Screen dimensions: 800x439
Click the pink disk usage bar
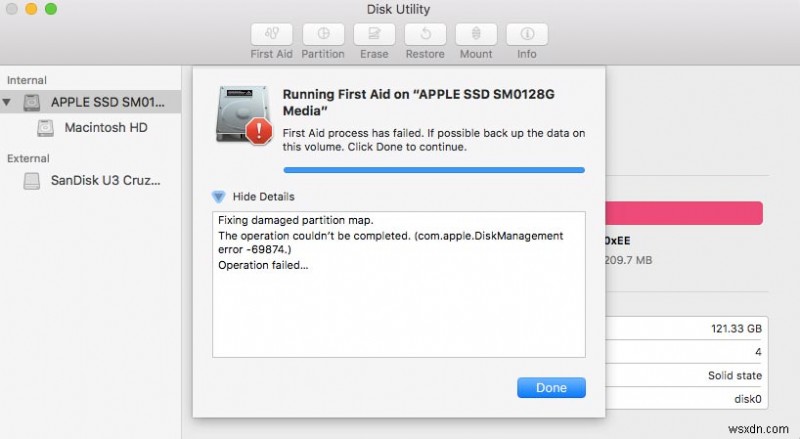(x=683, y=212)
